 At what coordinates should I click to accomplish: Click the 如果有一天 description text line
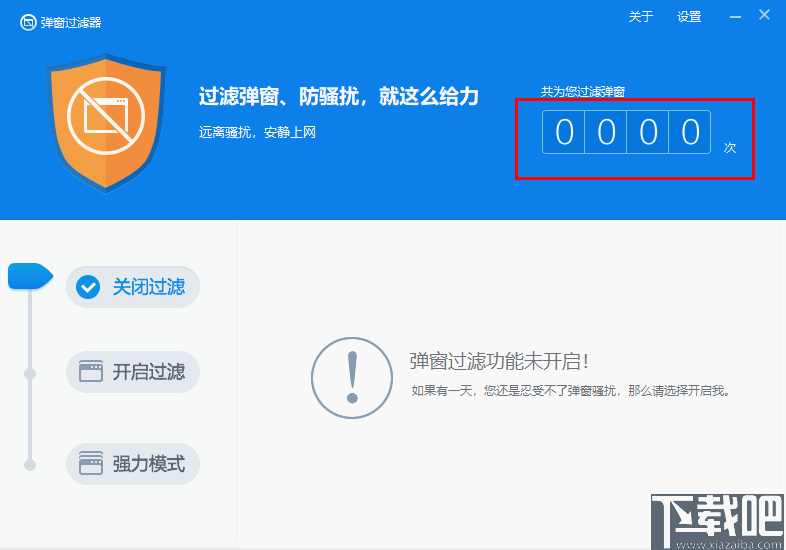(571, 391)
